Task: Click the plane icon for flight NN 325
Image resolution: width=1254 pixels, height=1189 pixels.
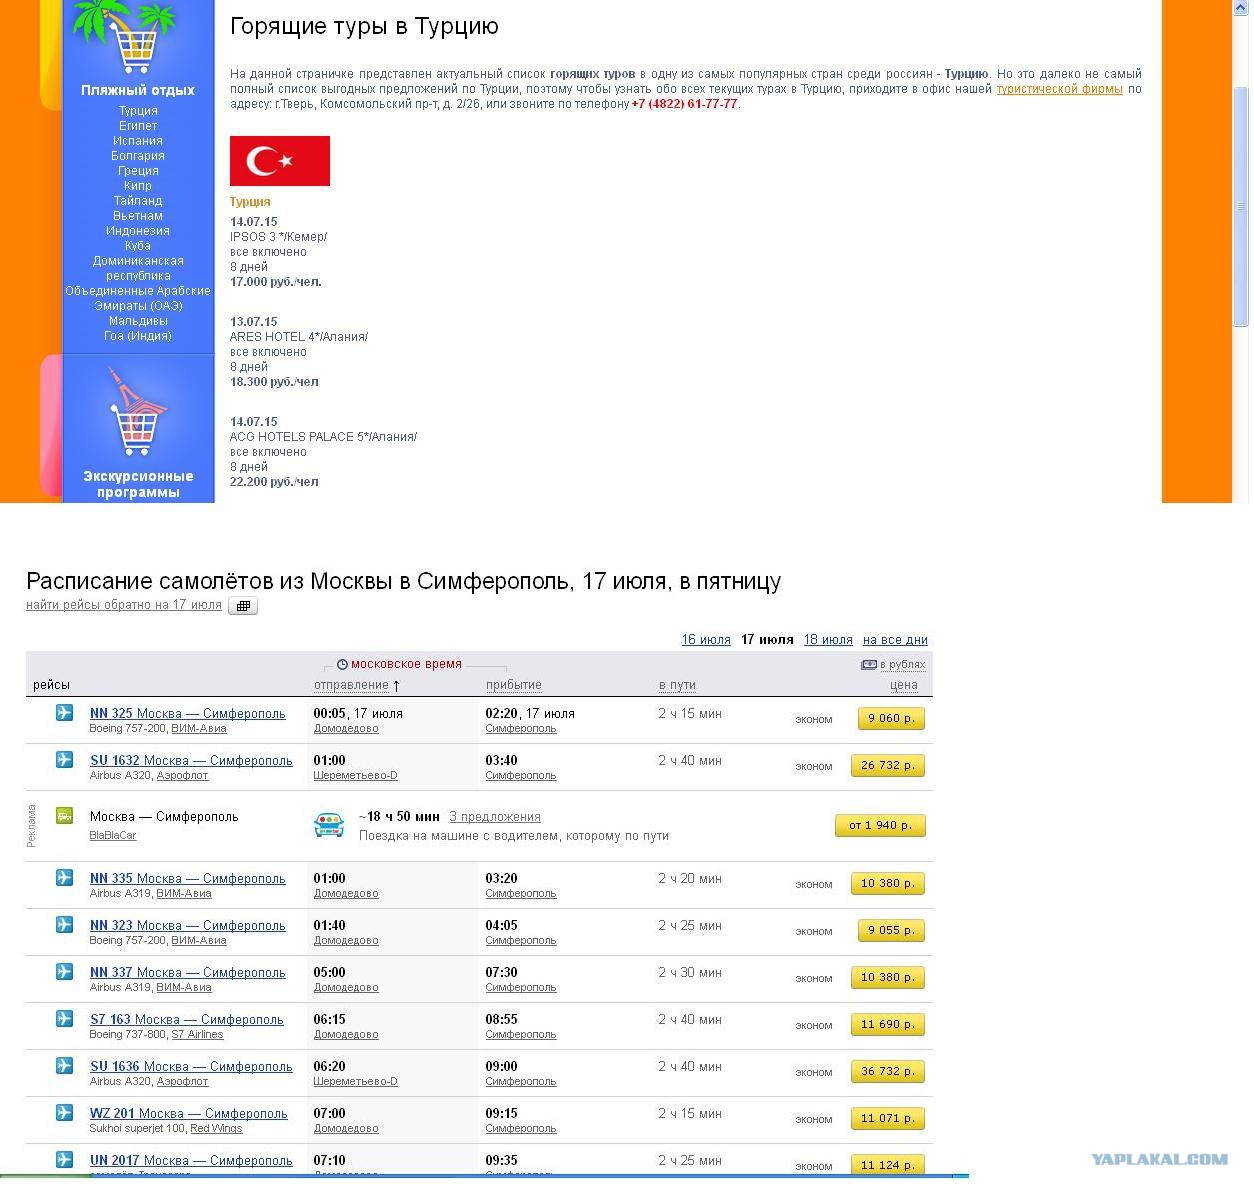Action: coord(65,713)
